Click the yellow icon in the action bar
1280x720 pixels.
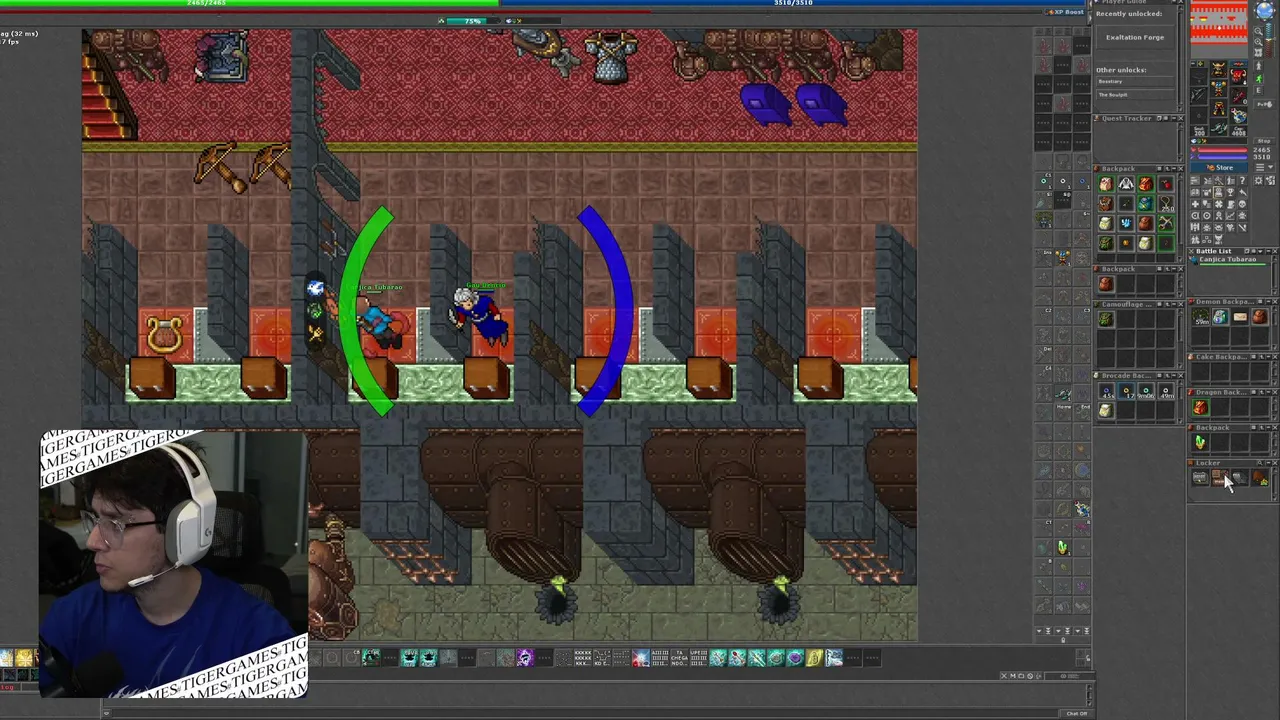click(814, 657)
